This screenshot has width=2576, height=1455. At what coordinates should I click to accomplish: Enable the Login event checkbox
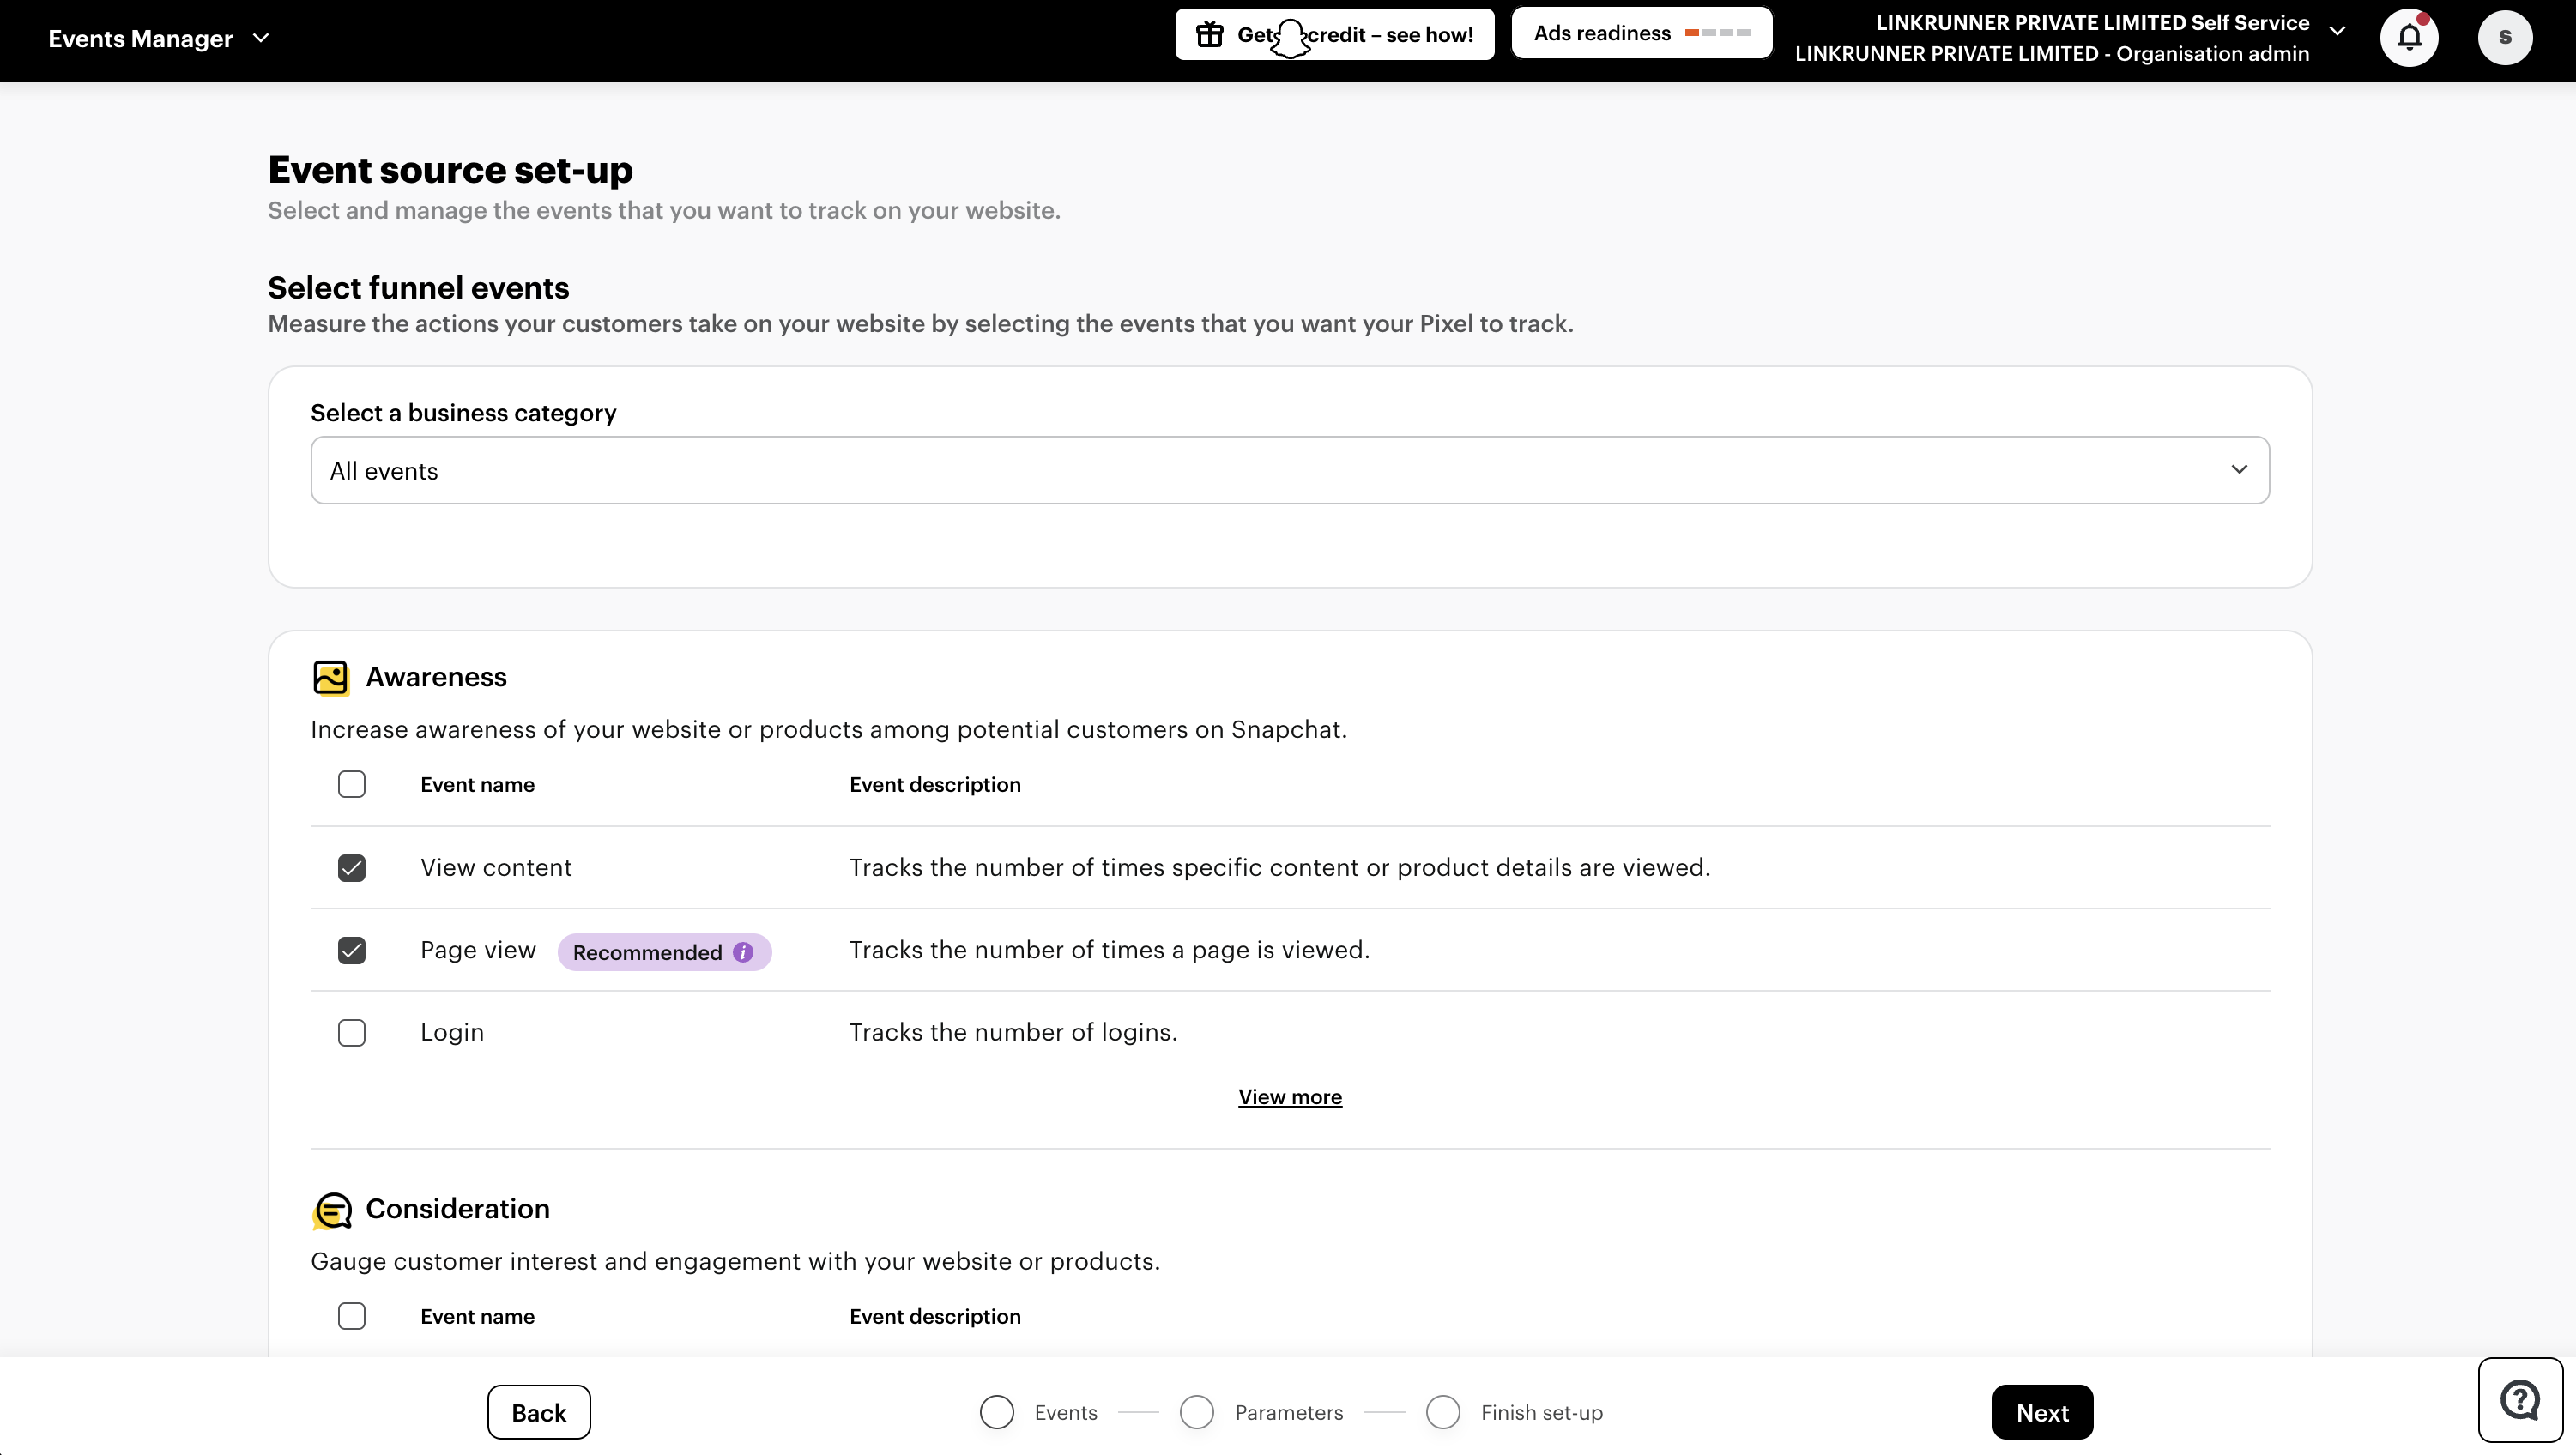coord(351,1032)
